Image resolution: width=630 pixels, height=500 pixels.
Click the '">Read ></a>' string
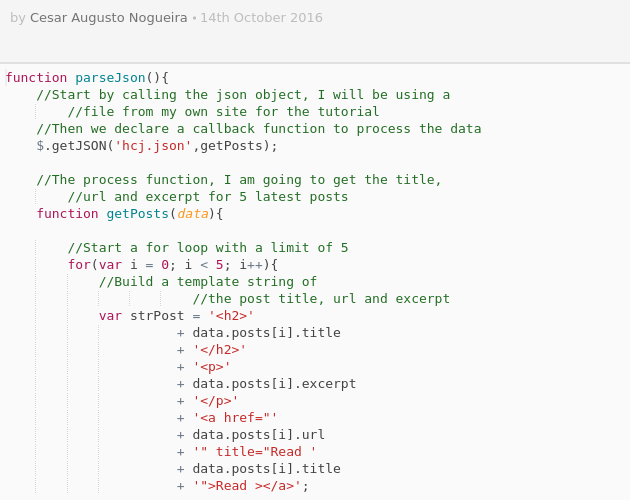point(247,486)
